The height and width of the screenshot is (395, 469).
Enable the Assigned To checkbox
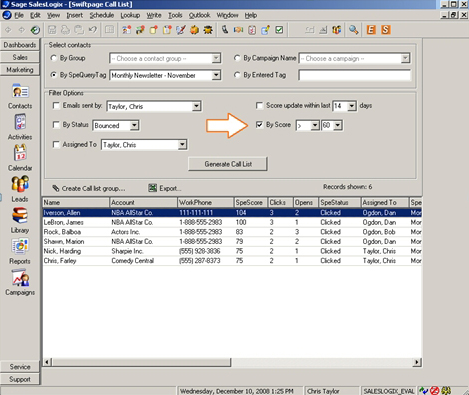[x=56, y=145]
